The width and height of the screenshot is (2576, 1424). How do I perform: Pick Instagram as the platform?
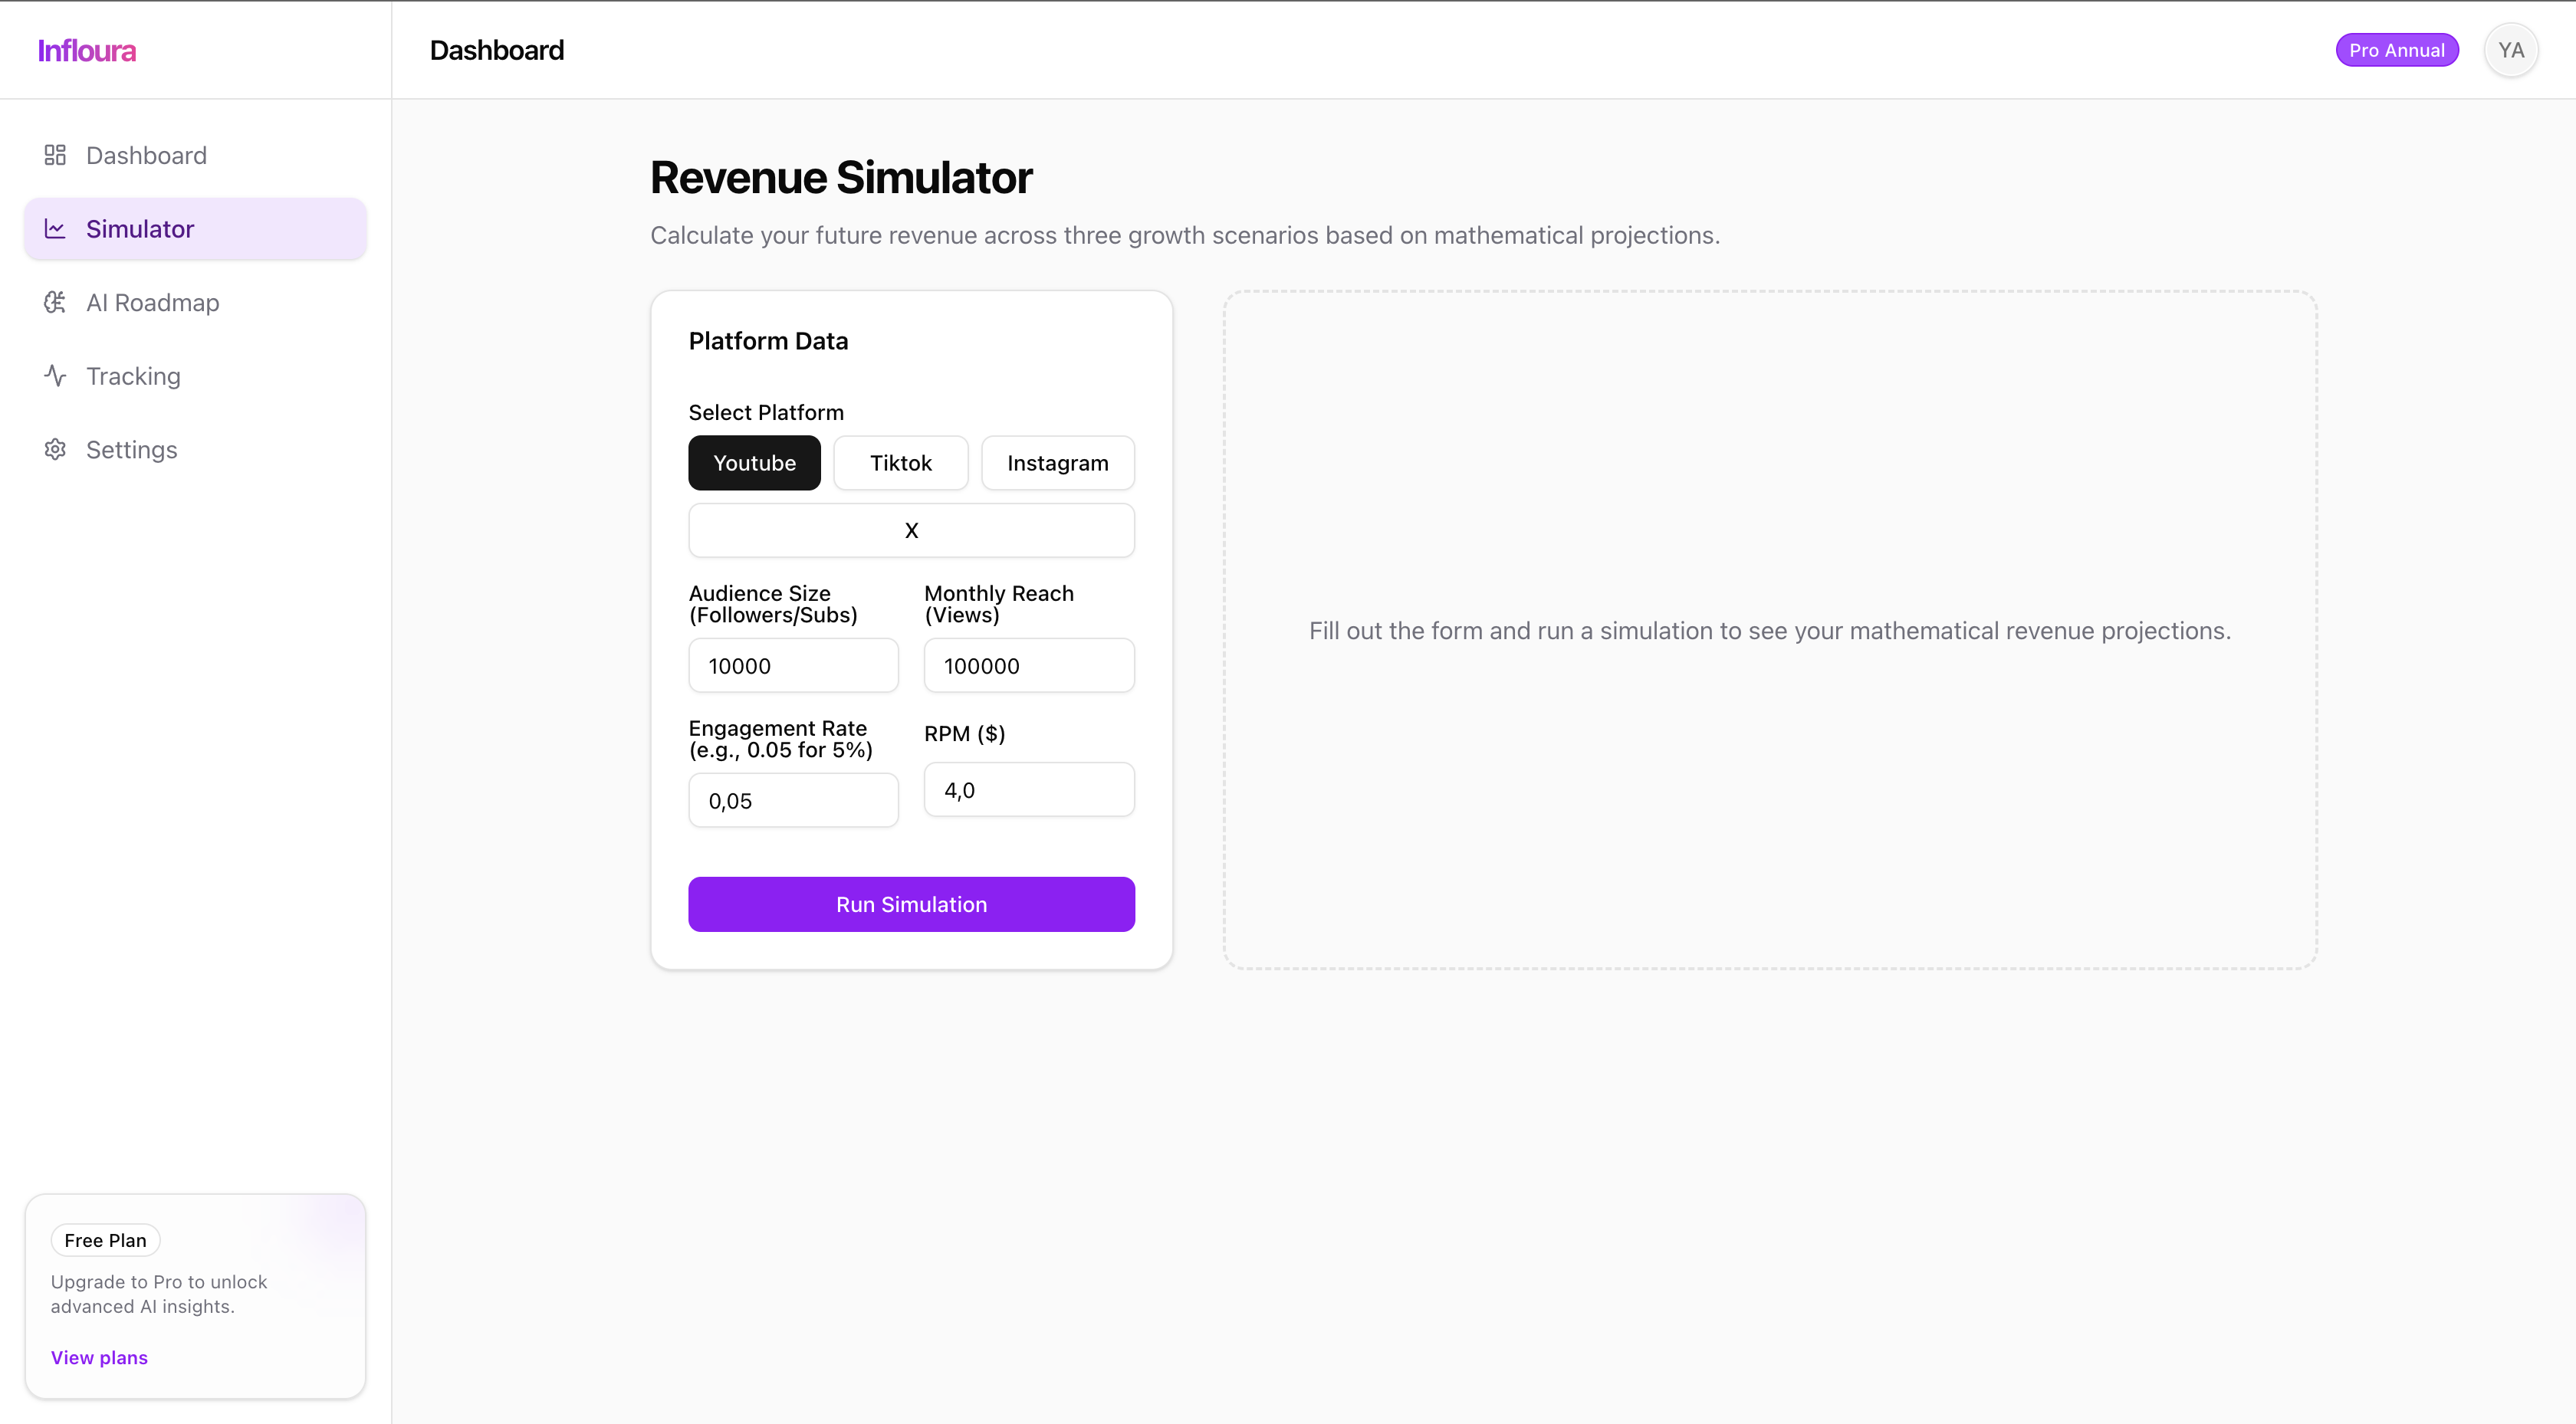click(x=1058, y=463)
